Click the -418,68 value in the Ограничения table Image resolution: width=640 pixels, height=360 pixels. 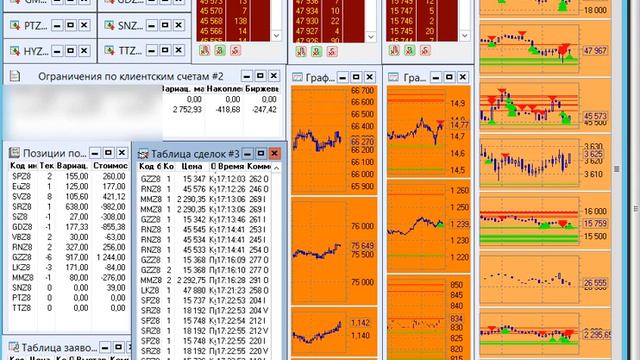228,109
